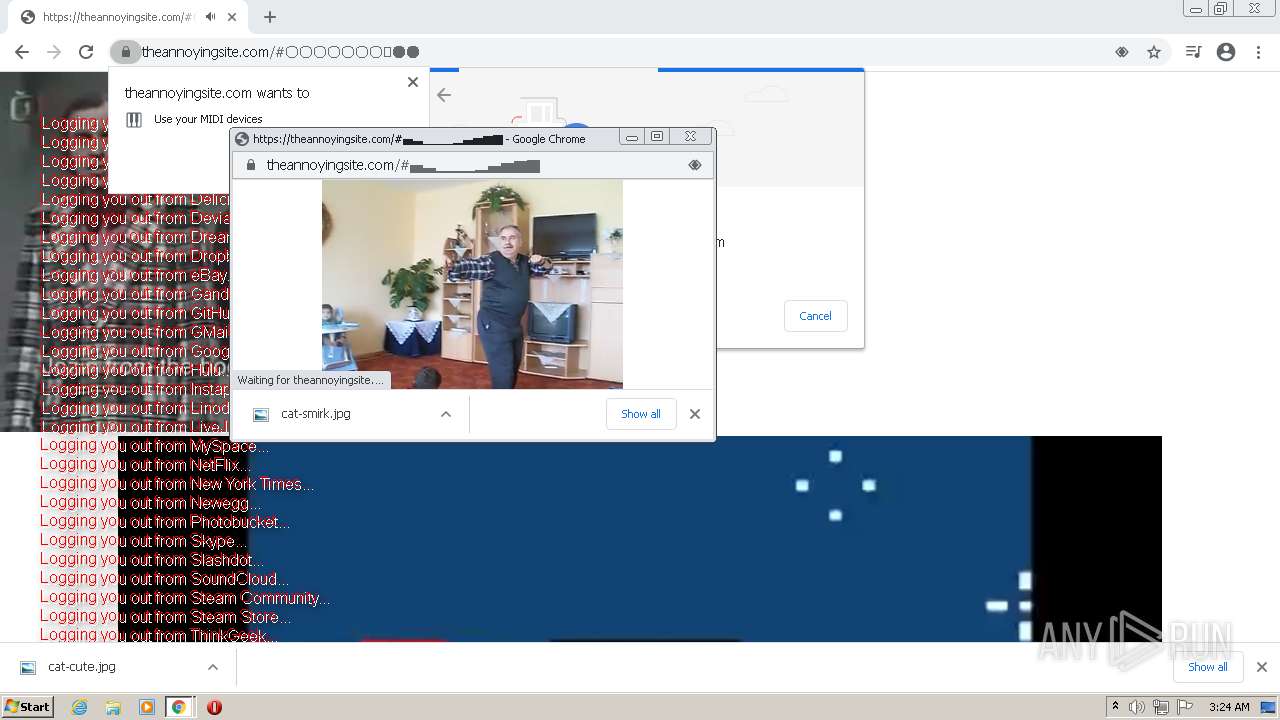Screen dimensions: 1280x720
Task: Click 'Logging you out from Newegg...' text
Action: click(151, 503)
